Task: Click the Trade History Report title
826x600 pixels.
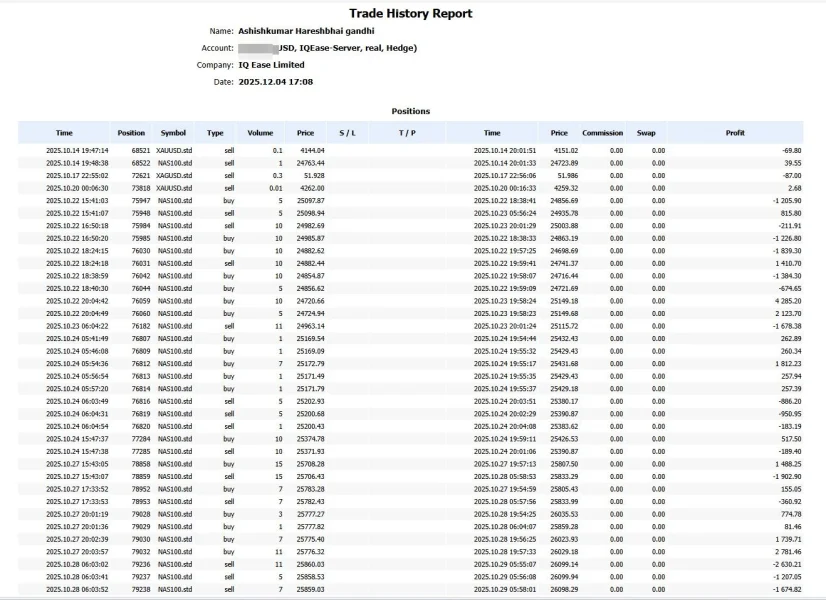Action: (410, 14)
